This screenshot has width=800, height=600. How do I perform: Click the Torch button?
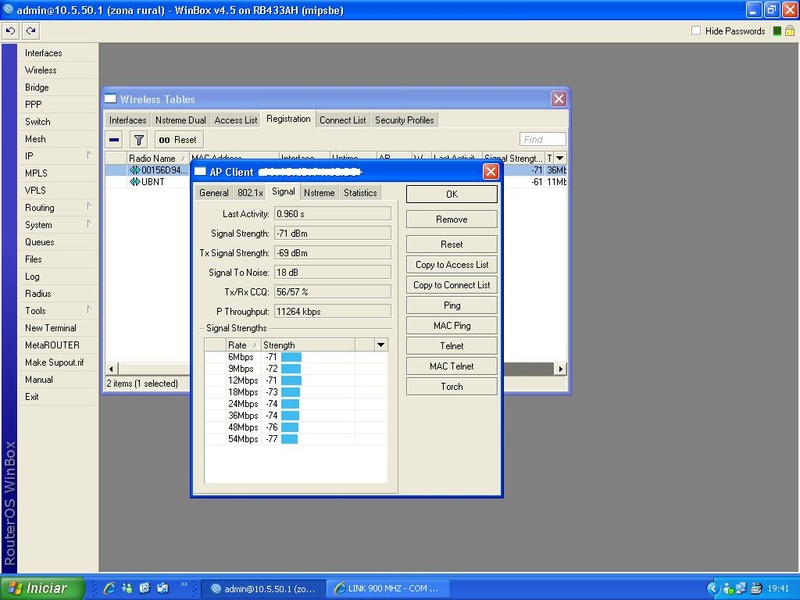[x=452, y=387]
